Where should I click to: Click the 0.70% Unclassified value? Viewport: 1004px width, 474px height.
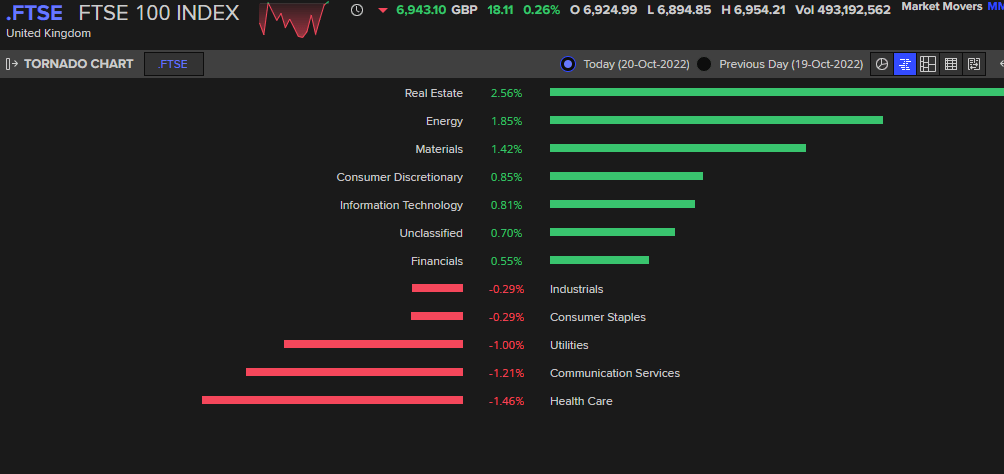point(506,233)
